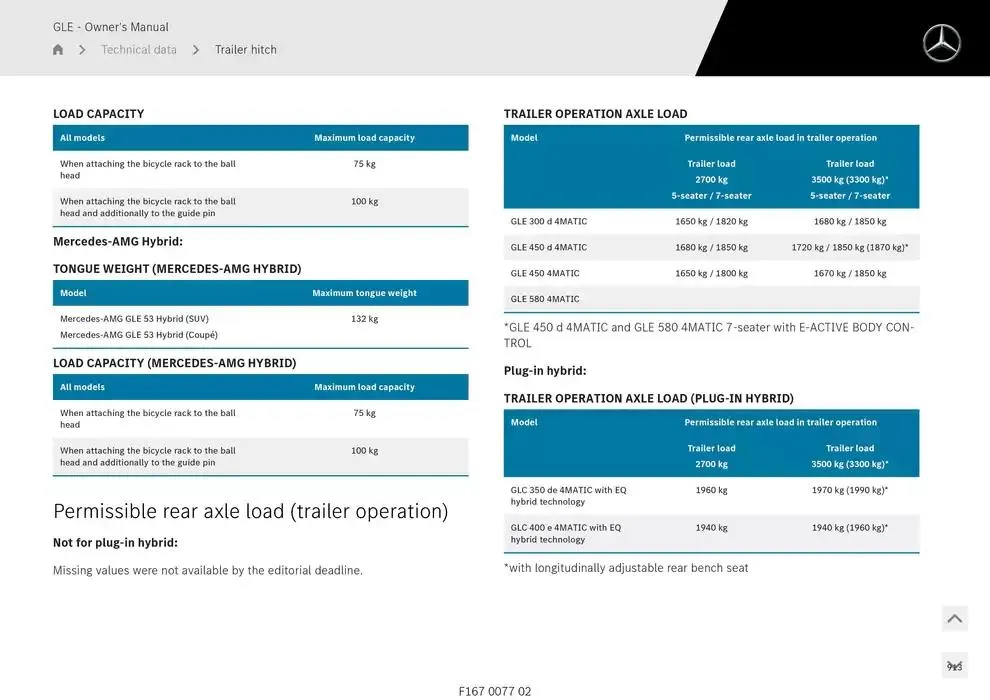
Task: Click the GLC 350 de 4MATIC model cell
Action: 568,496
